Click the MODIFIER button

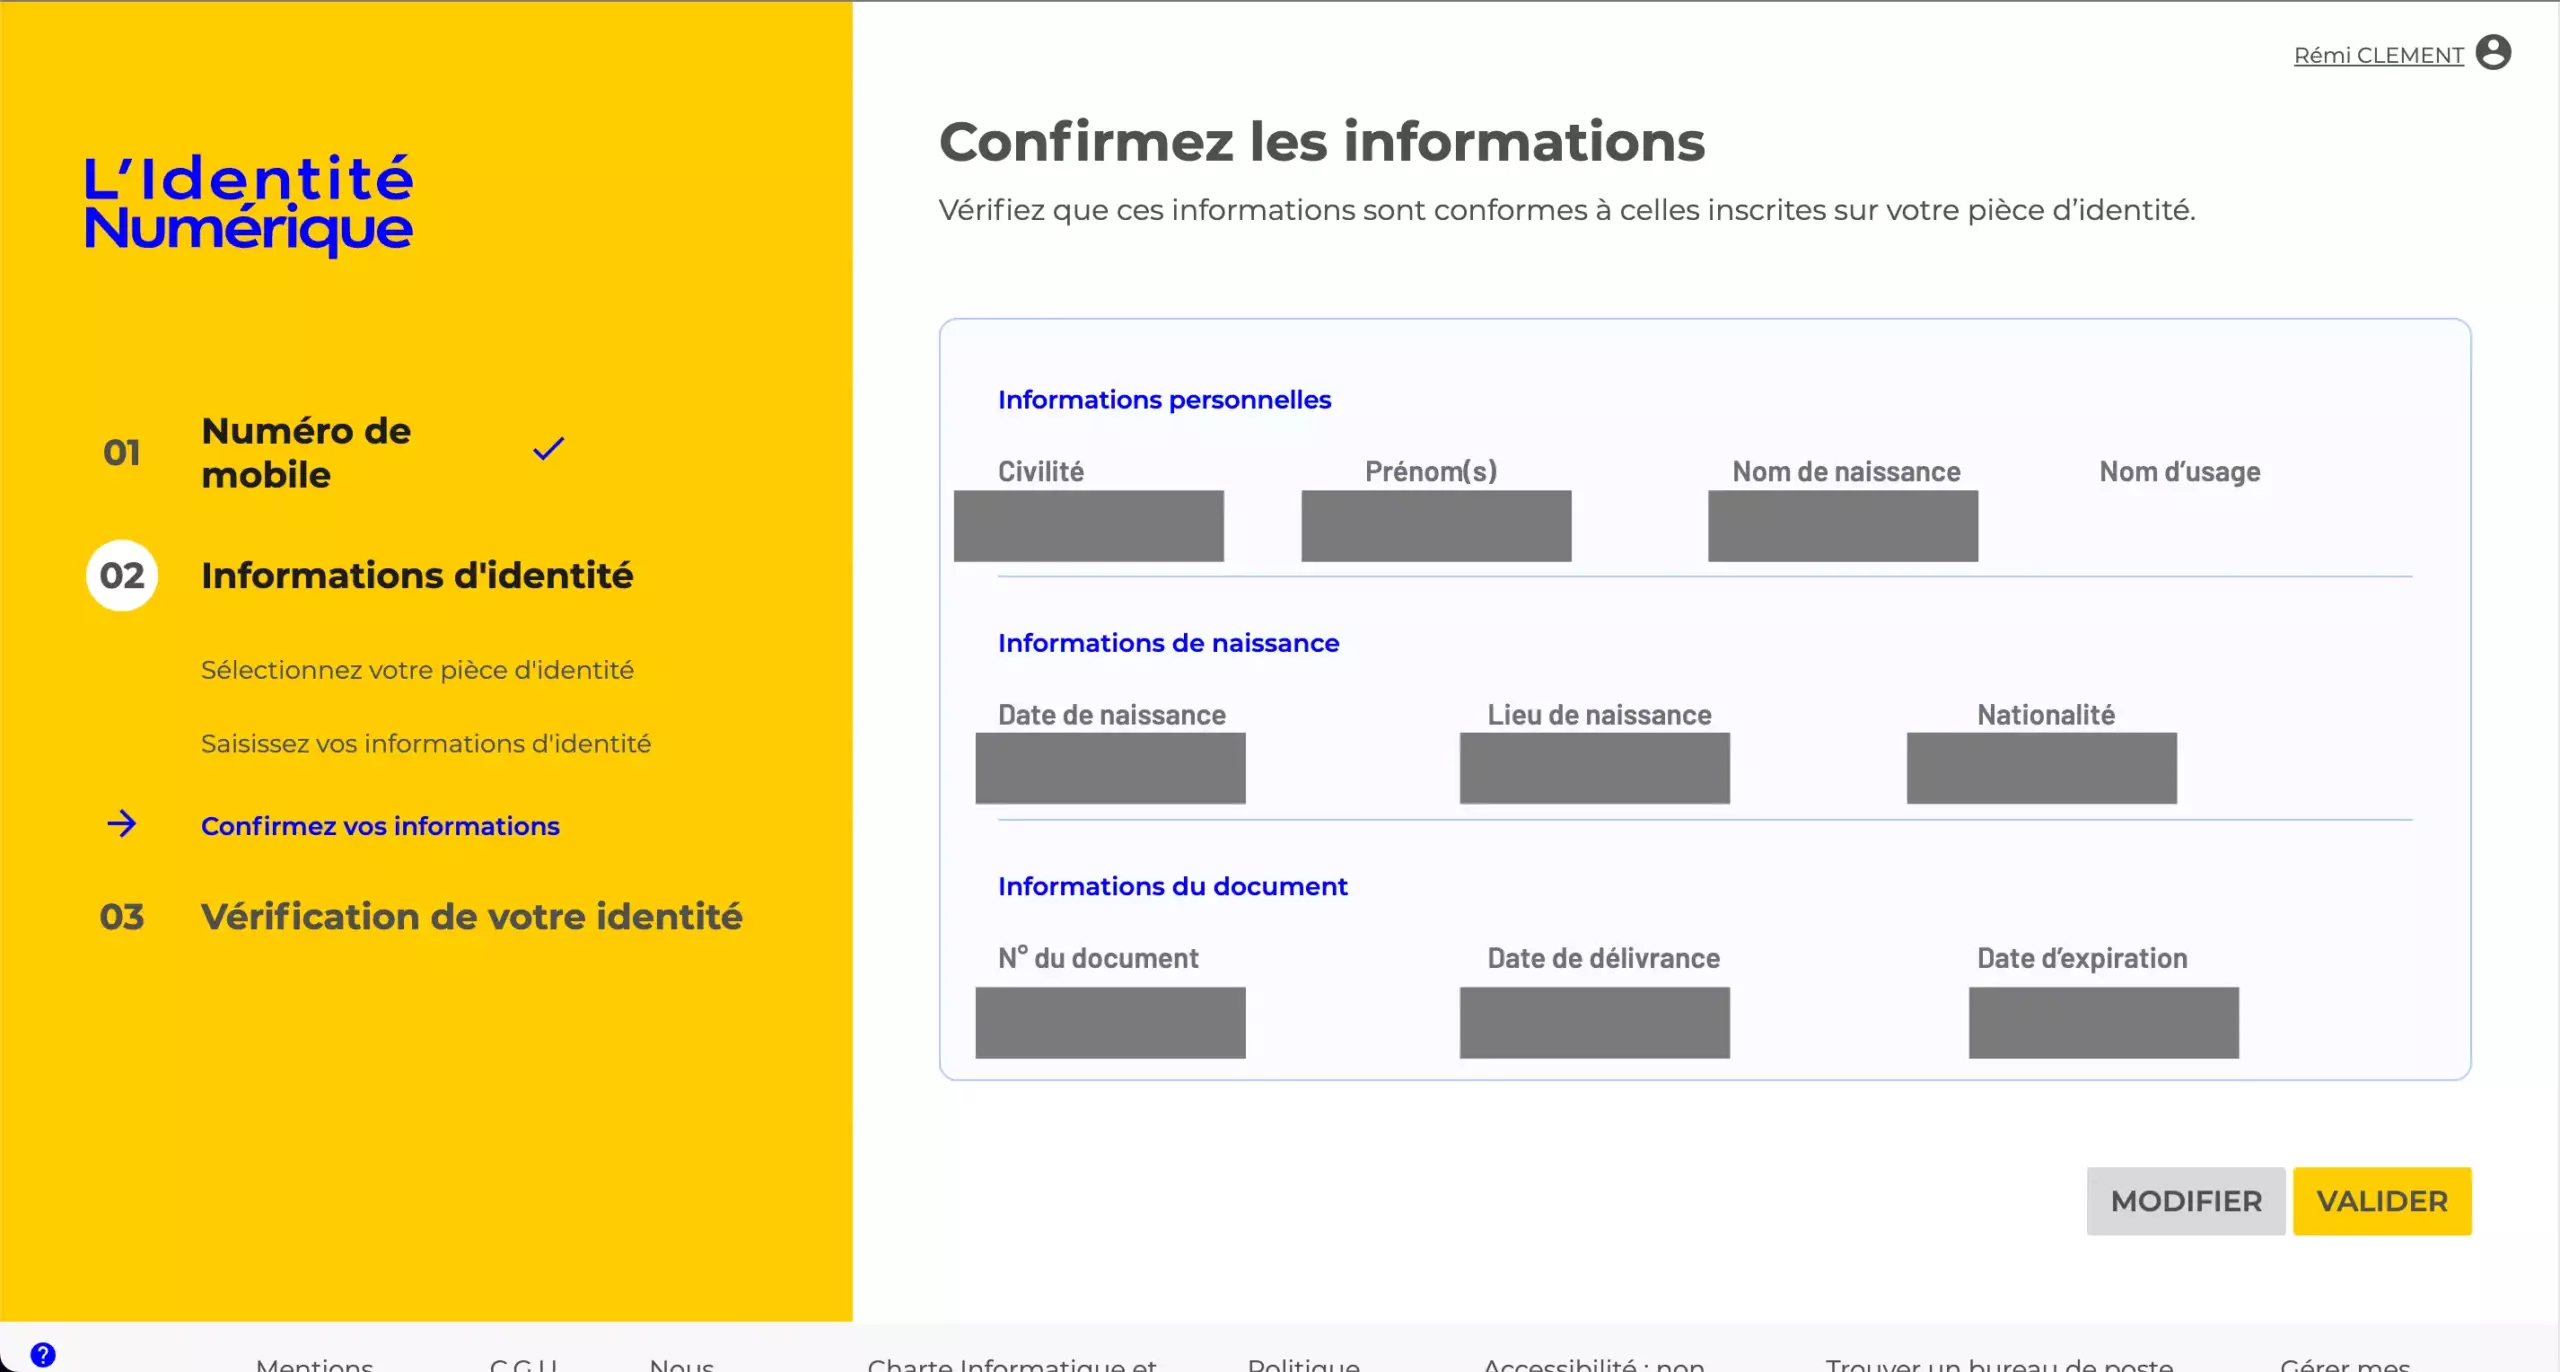[x=2185, y=1200]
